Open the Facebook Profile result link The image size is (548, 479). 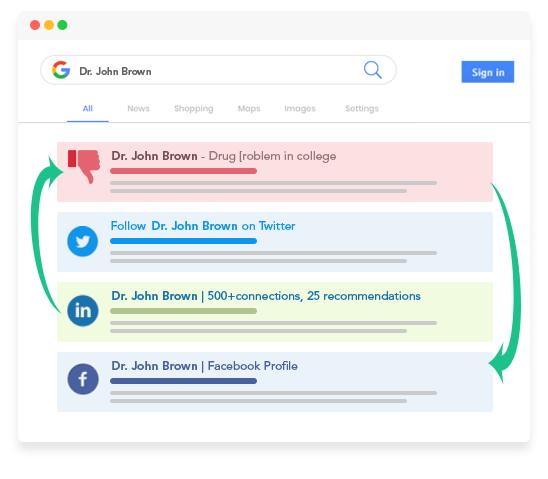pos(204,366)
